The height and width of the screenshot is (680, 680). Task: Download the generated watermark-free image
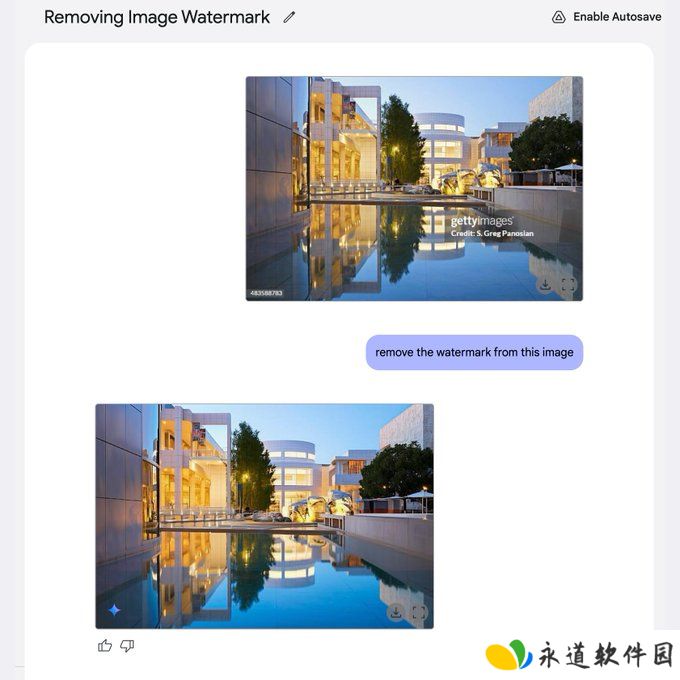[395, 612]
